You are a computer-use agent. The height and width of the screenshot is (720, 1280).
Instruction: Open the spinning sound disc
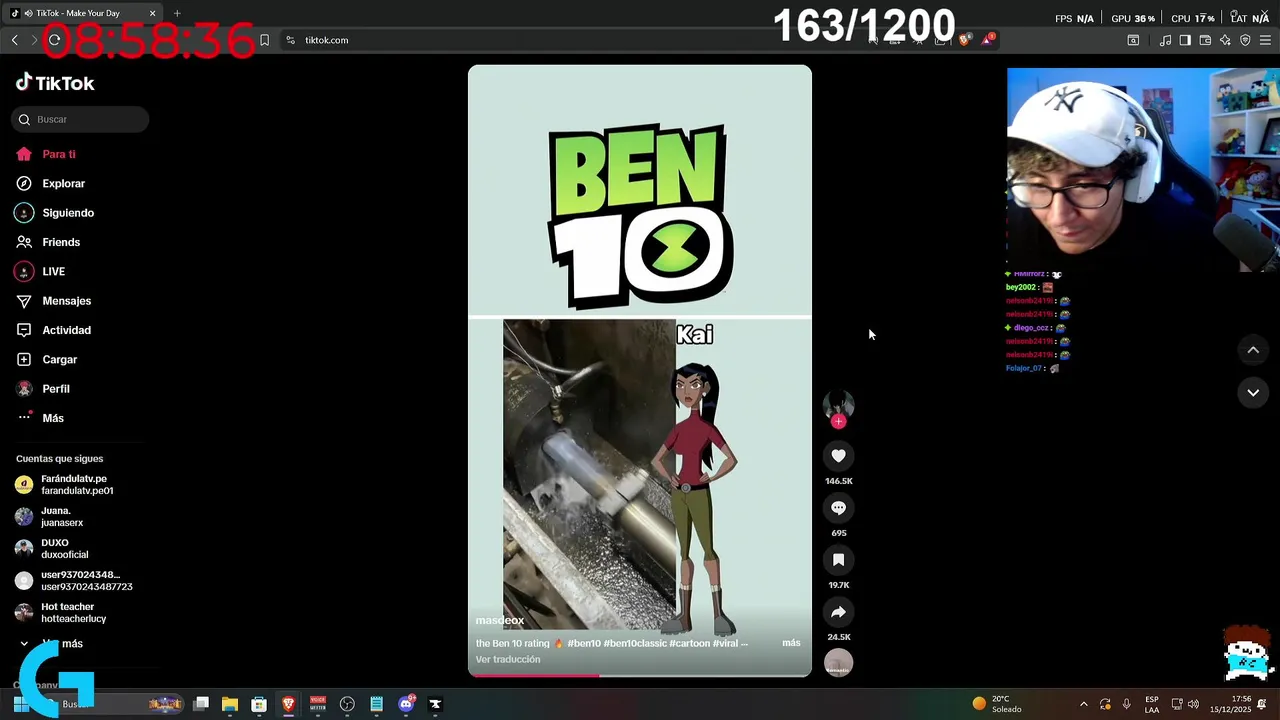point(838,662)
